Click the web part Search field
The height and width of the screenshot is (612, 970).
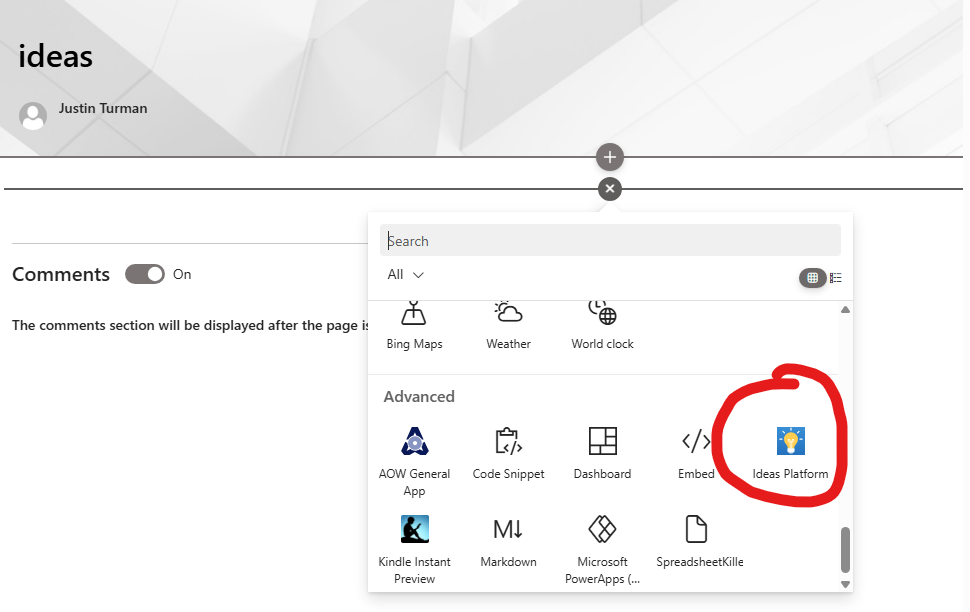pyautogui.click(x=610, y=240)
